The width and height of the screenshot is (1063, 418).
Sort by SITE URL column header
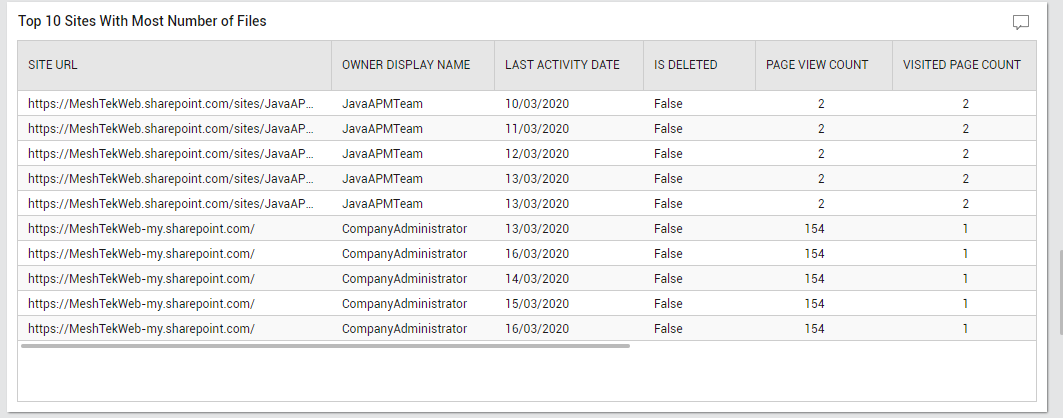click(x=53, y=65)
